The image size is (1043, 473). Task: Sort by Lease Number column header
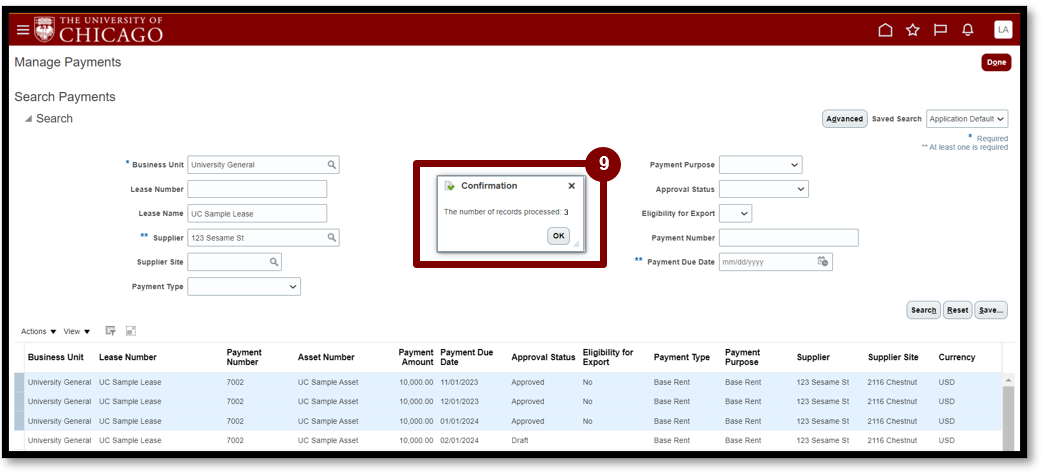128,357
